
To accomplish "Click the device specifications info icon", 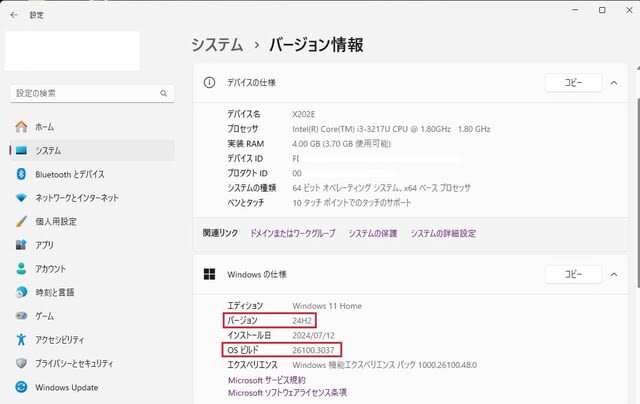I will [209, 83].
